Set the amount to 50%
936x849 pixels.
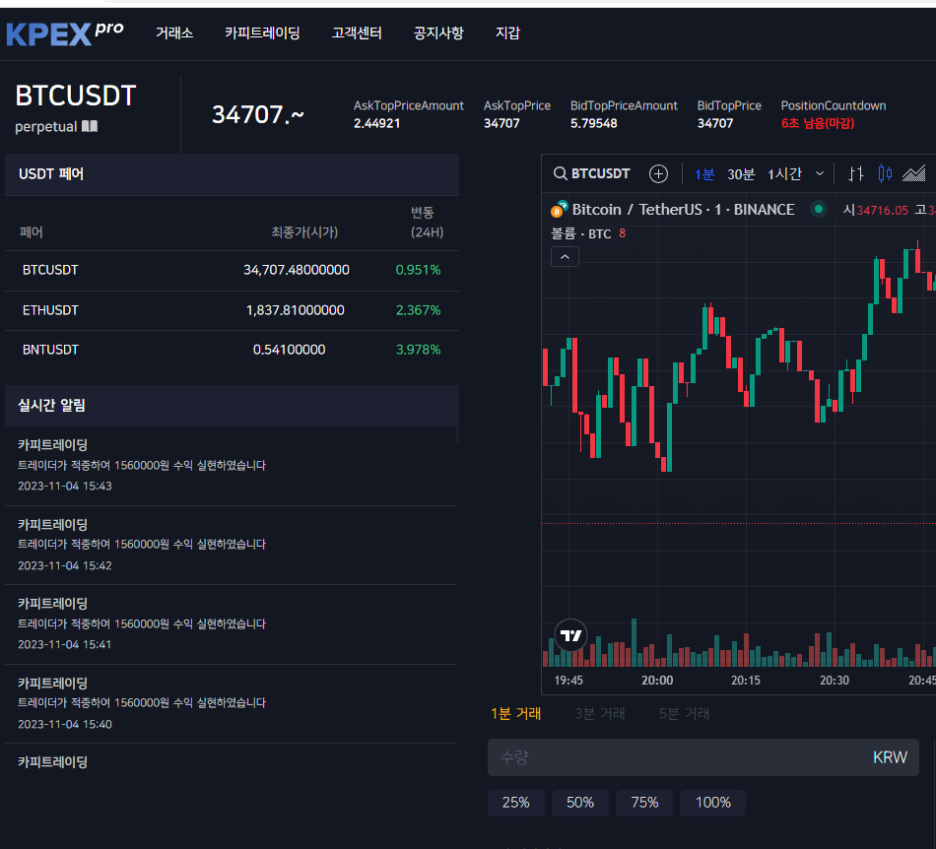(x=580, y=802)
